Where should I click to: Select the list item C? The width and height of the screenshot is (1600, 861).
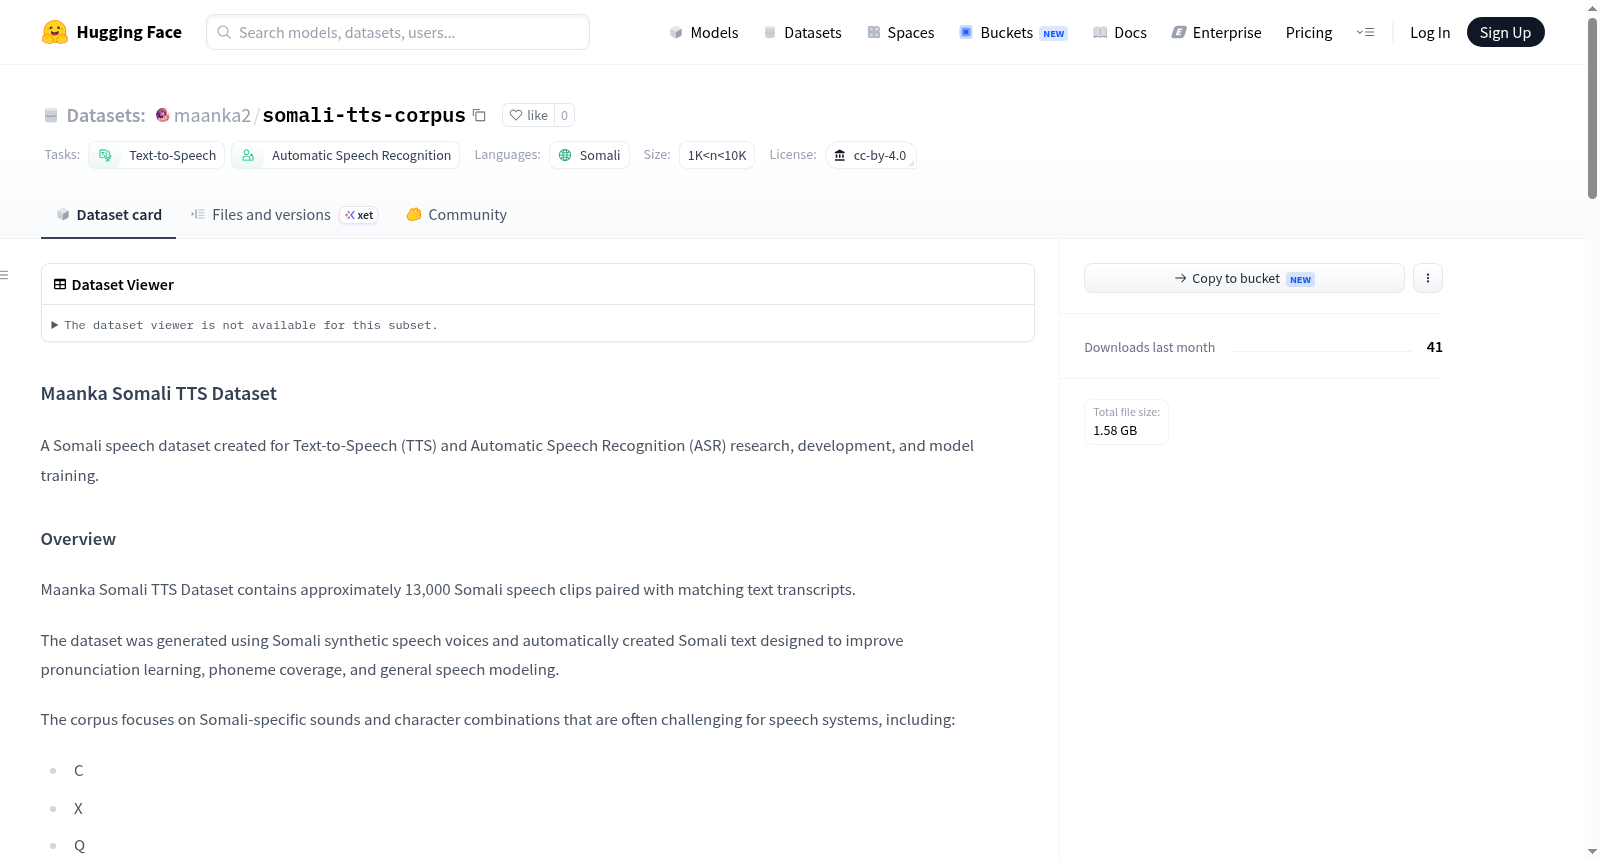pos(79,771)
